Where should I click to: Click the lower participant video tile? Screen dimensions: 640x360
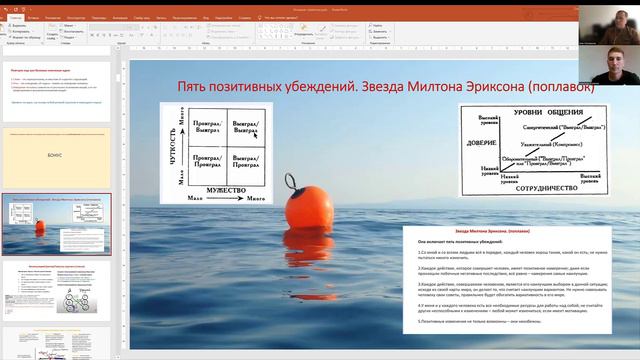pos(609,65)
